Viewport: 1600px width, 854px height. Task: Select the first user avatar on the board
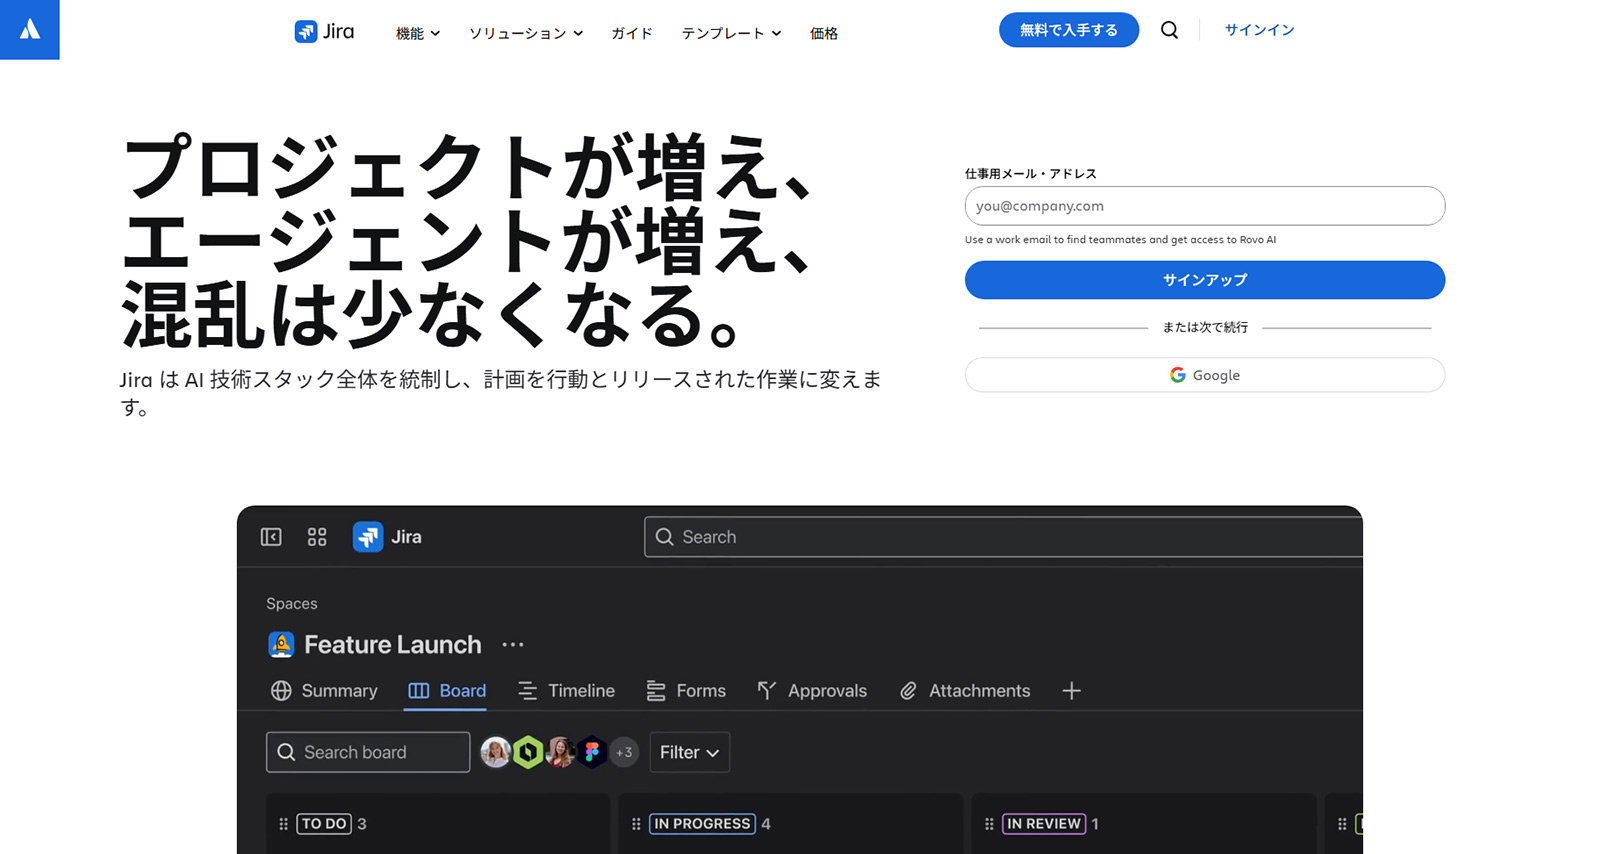pos(496,752)
